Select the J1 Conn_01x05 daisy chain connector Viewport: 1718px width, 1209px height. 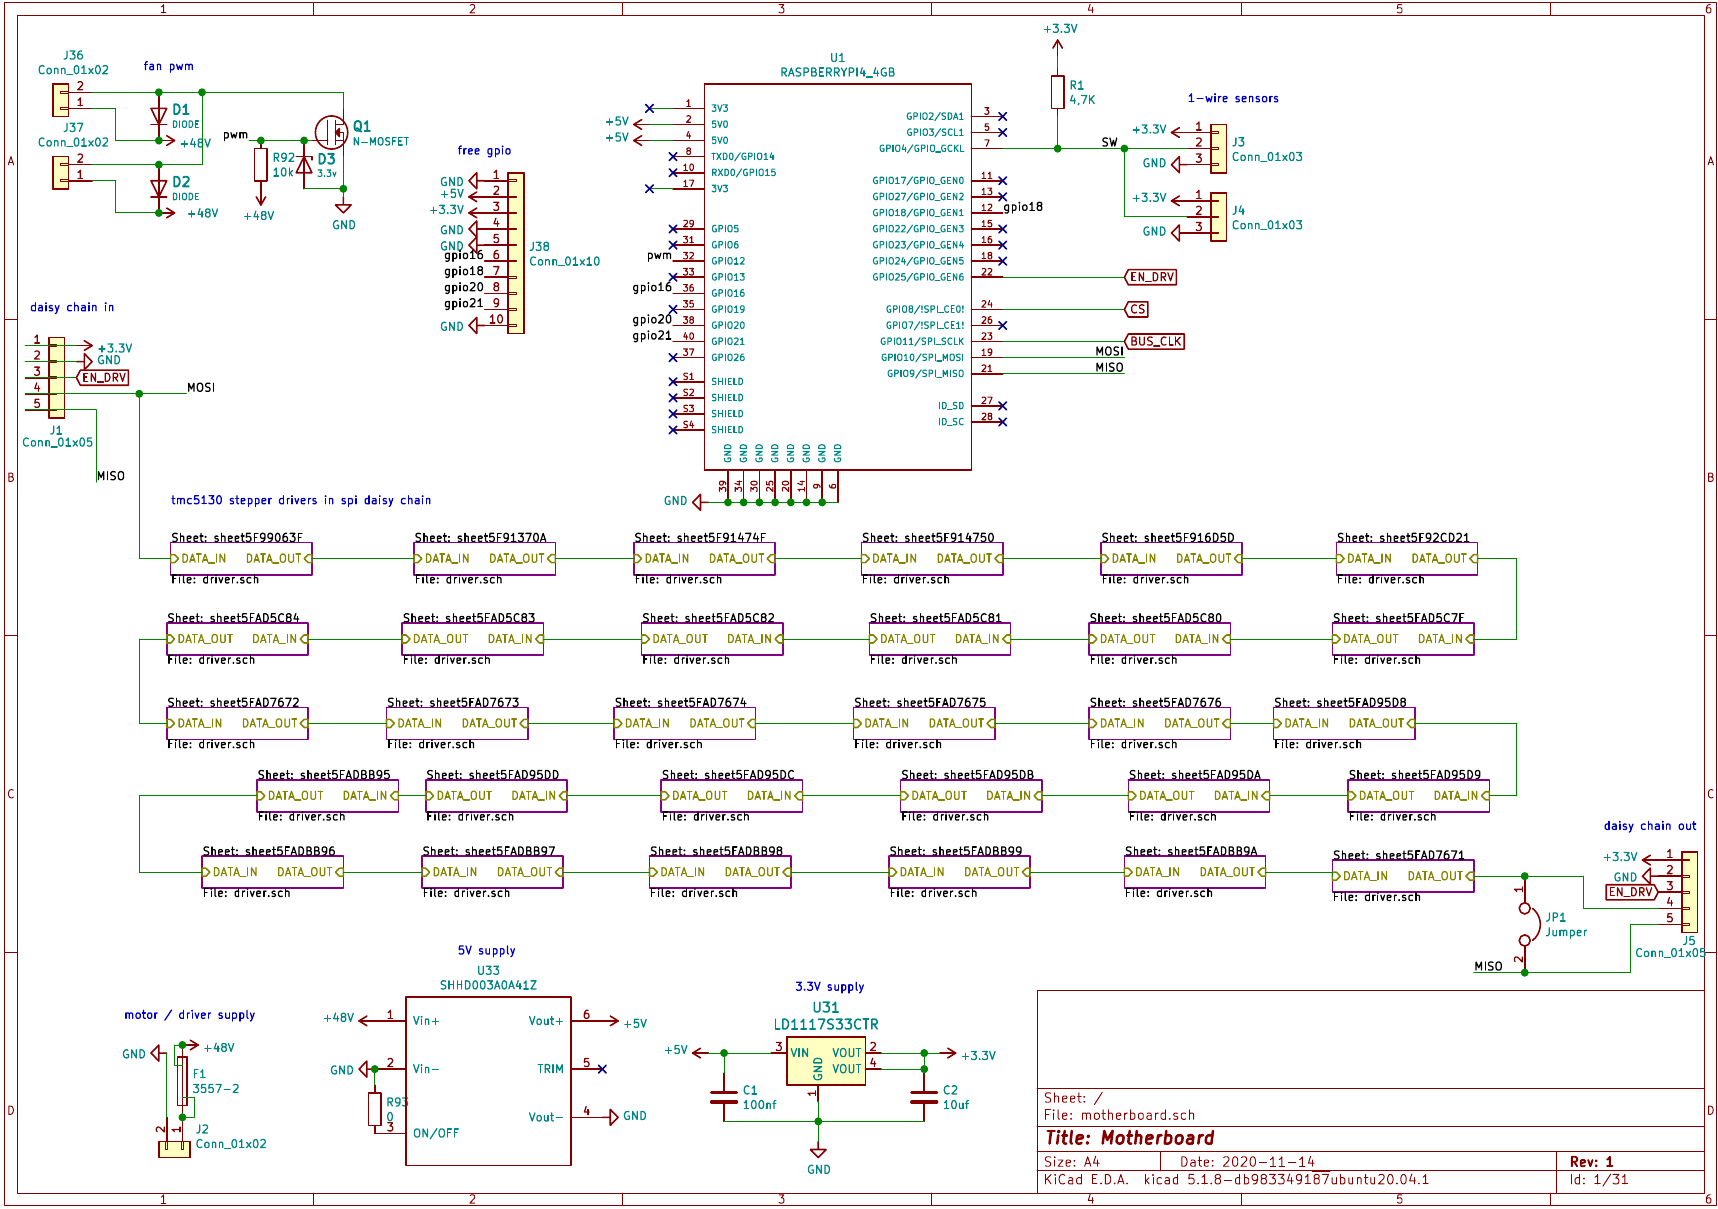click(57, 377)
